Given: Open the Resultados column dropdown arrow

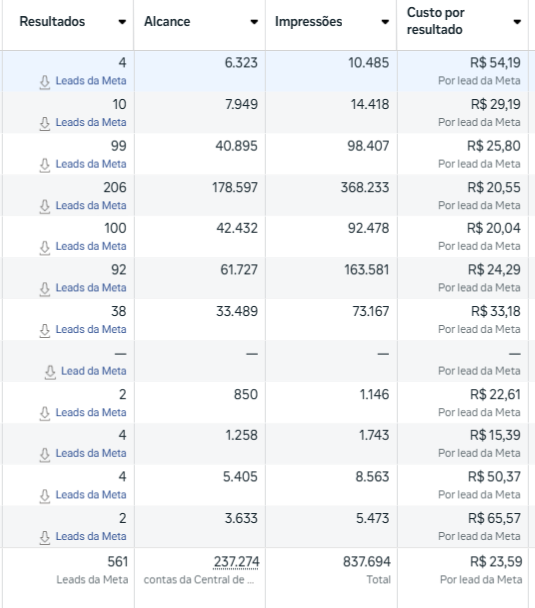Looking at the screenshot, I should pos(122,22).
